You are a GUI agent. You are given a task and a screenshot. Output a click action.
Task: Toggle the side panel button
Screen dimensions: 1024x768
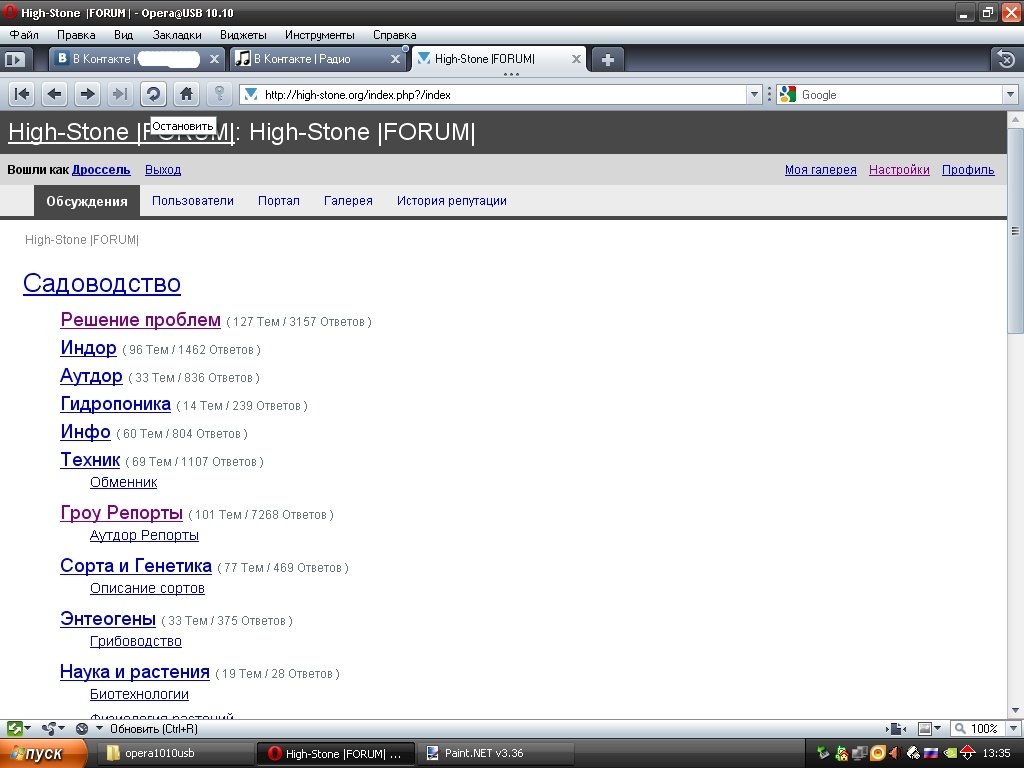pos(14,59)
